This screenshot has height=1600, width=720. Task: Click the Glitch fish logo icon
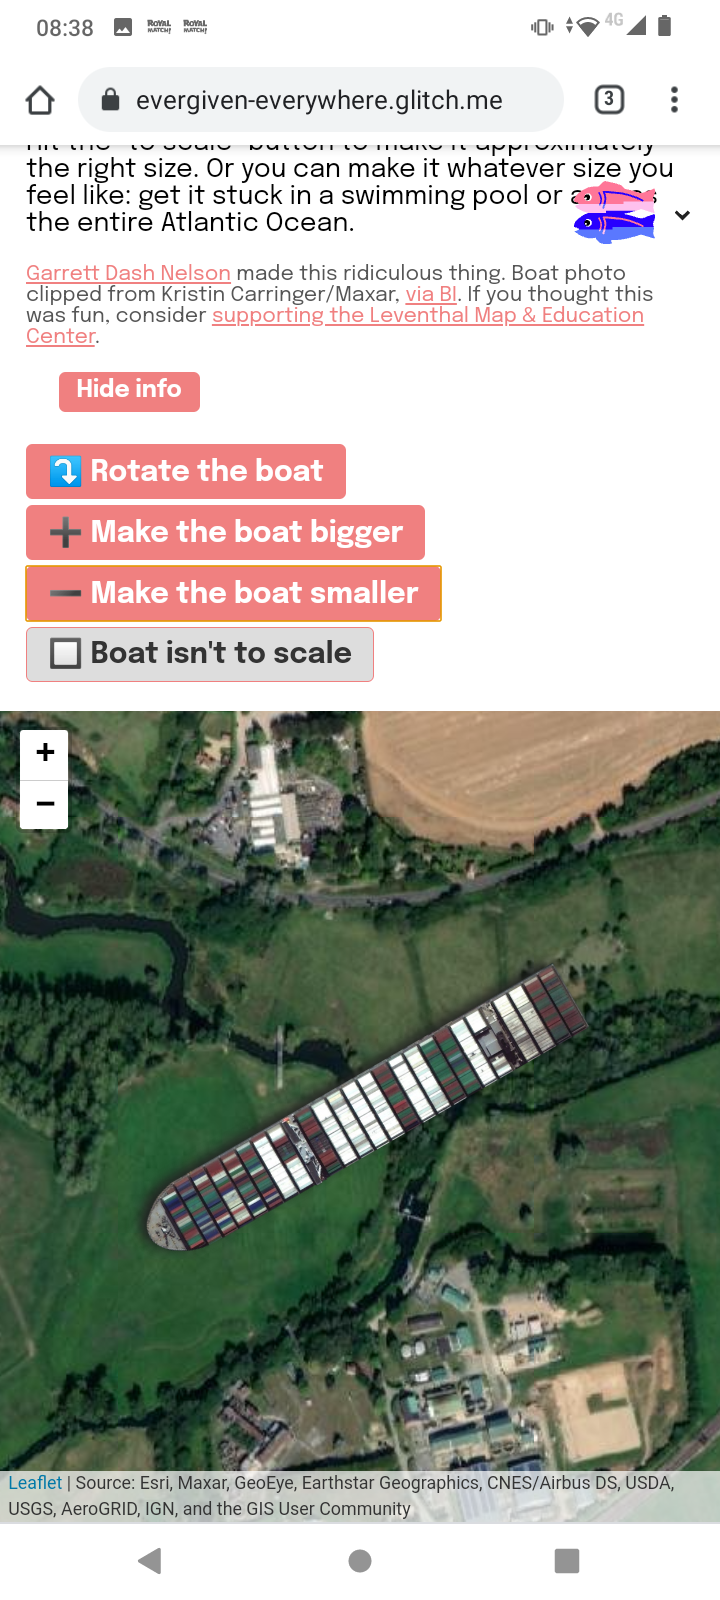coord(615,213)
